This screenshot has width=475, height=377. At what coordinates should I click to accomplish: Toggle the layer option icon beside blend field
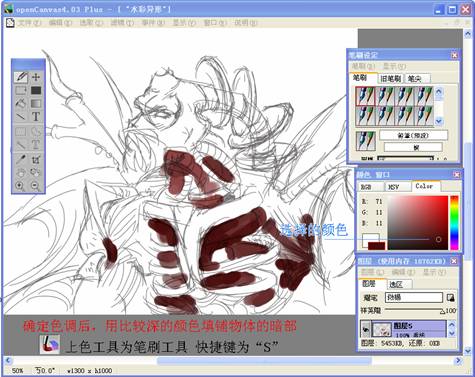point(450,297)
